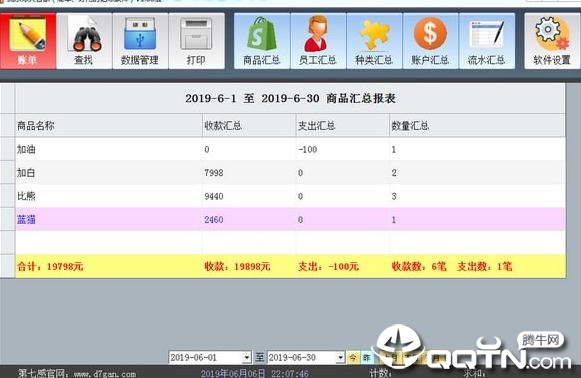Click the 今 today quick-date button
This screenshot has height=378, width=581.
click(x=353, y=358)
